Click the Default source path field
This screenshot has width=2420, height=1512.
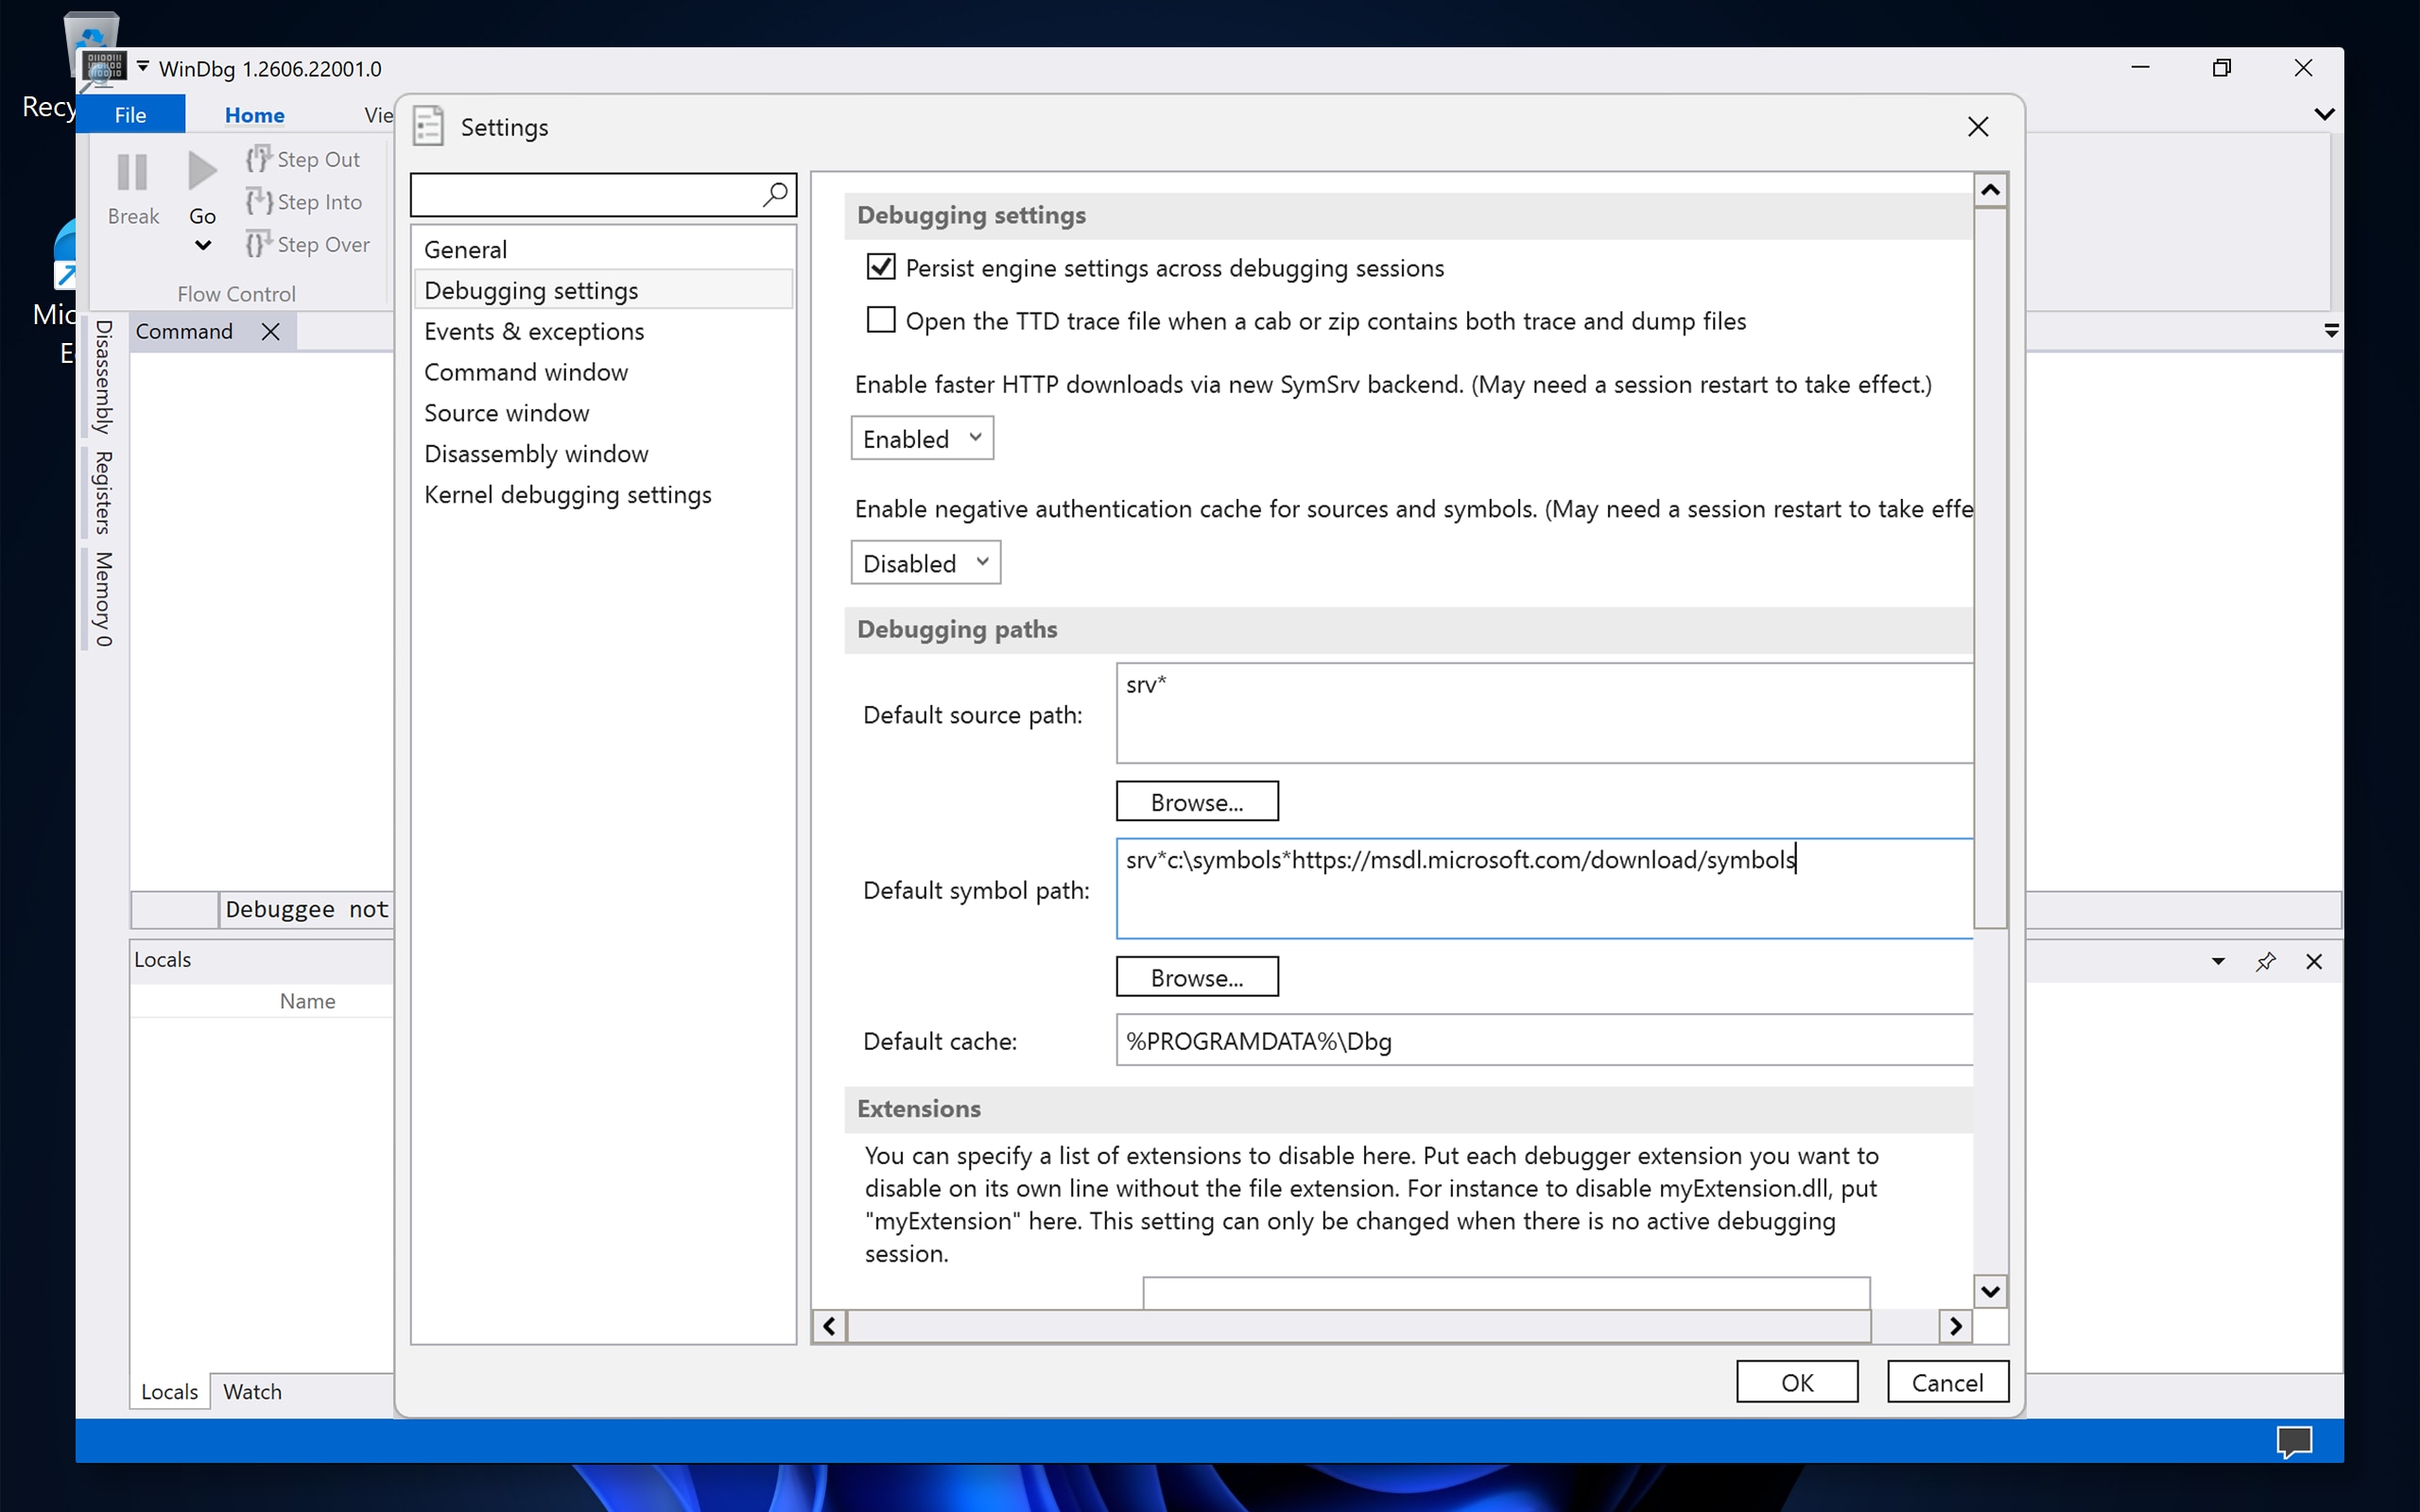pyautogui.click(x=1545, y=713)
